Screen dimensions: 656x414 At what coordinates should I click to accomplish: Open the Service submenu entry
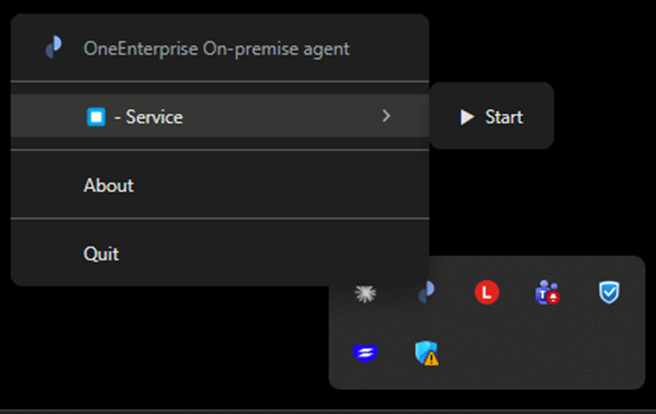(150, 117)
